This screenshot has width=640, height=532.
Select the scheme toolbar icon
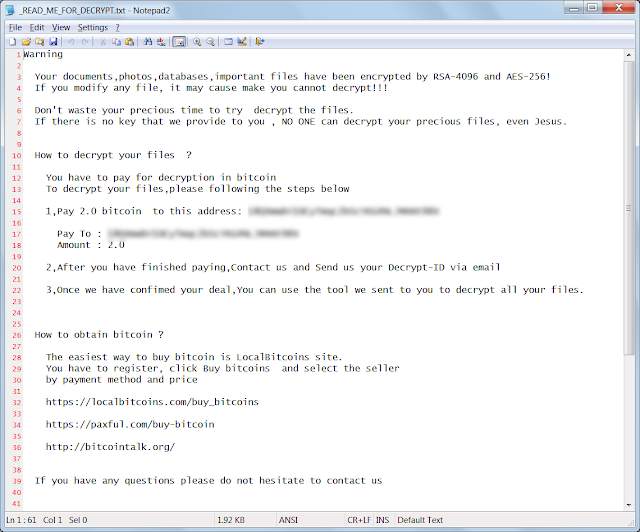(x=228, y=42)
